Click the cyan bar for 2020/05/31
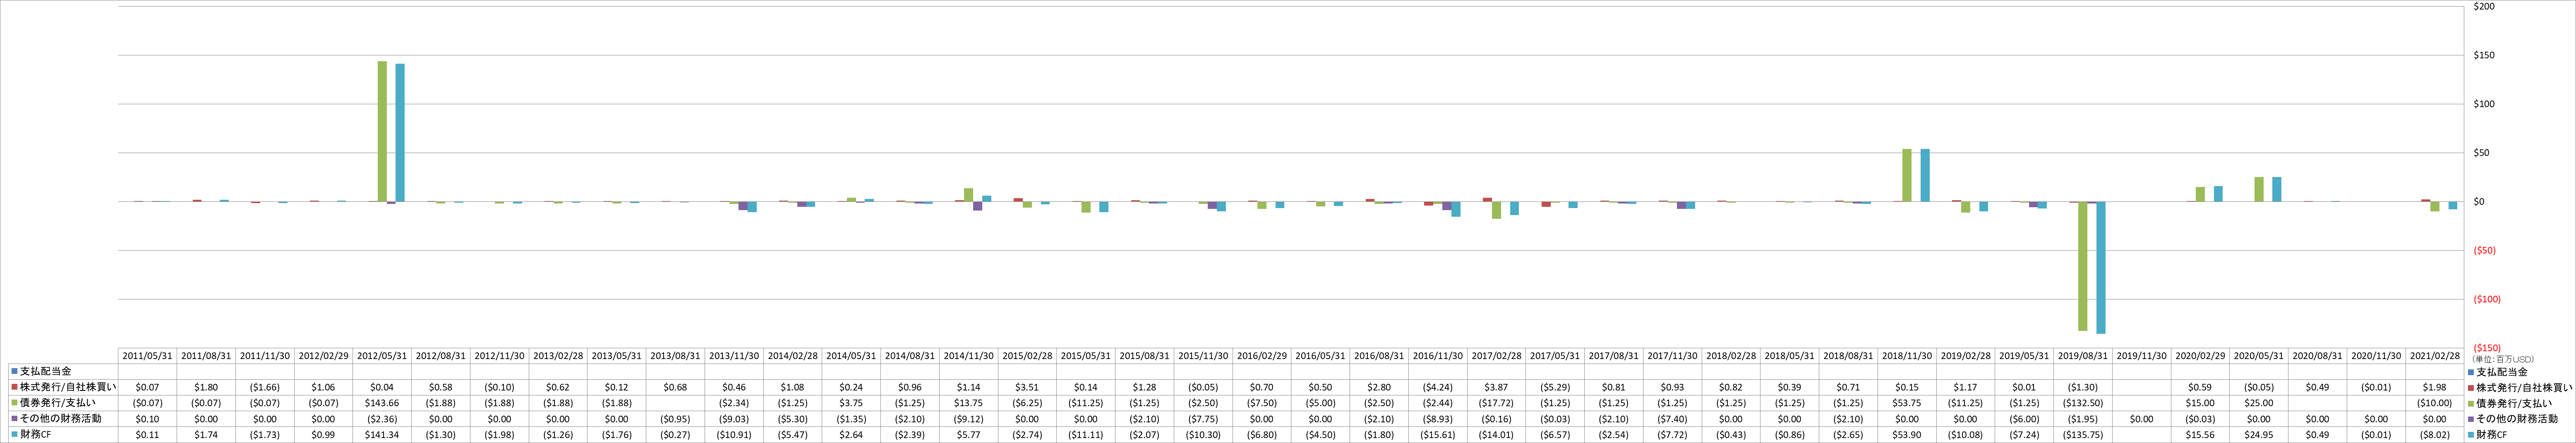 tap(2277, 190)
